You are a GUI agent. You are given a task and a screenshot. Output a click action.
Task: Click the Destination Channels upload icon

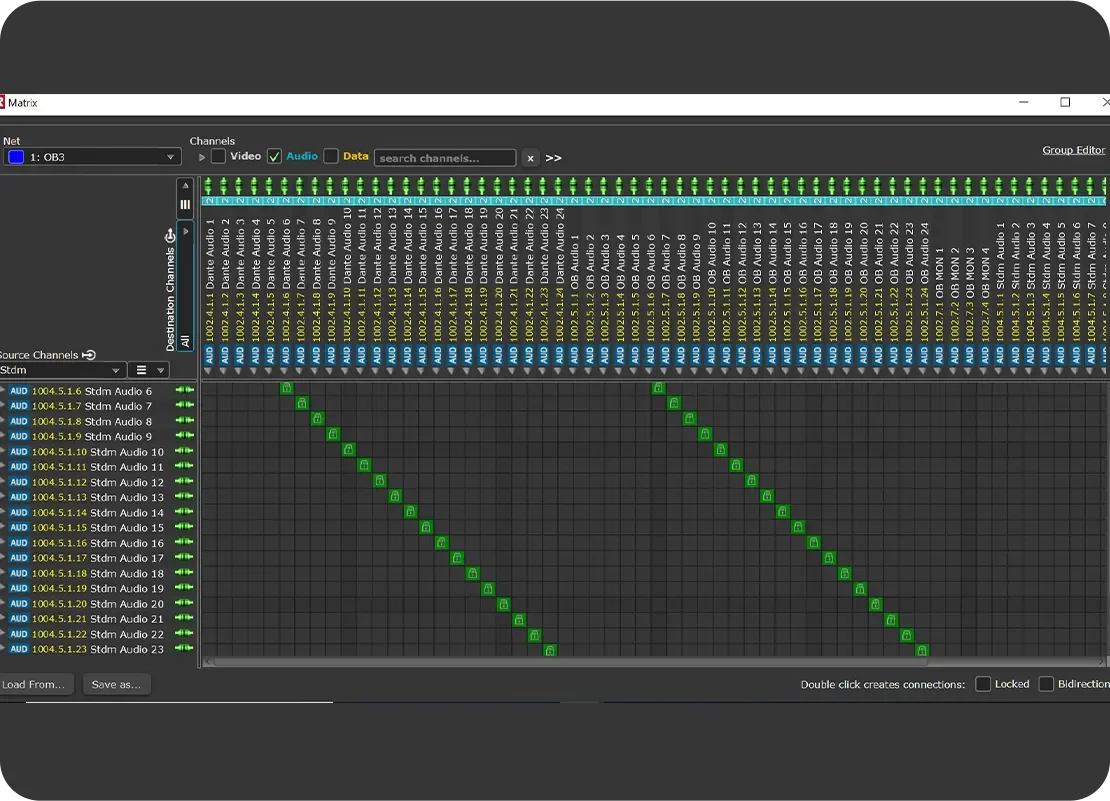[170, 236]
